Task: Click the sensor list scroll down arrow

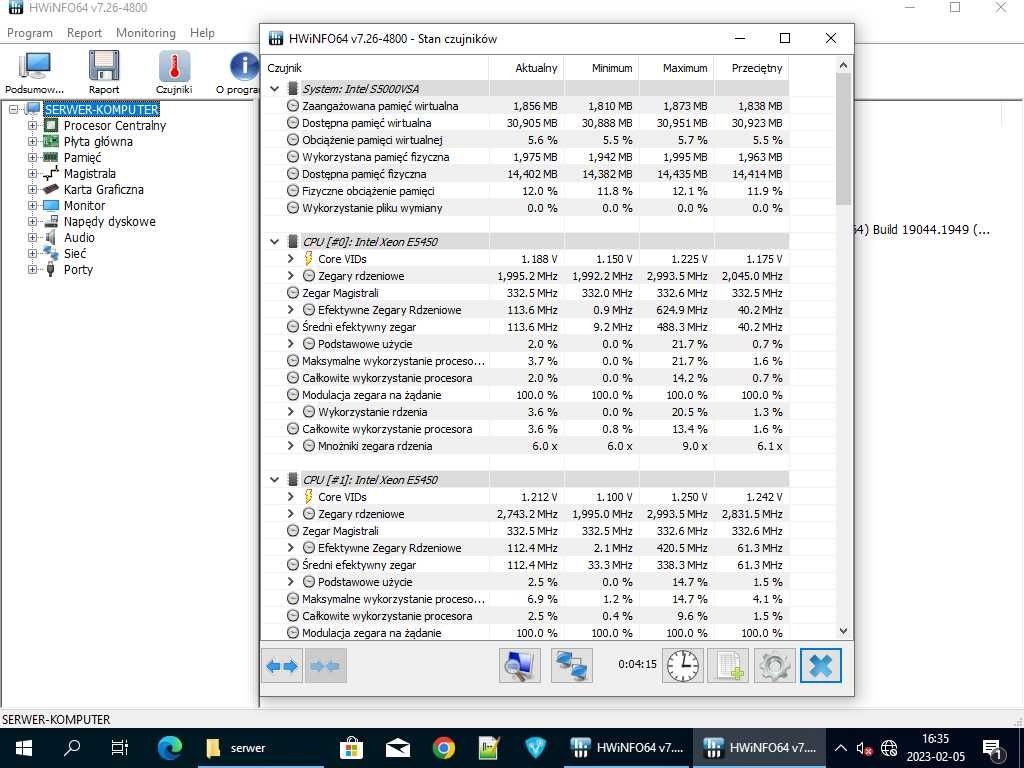Action: click(x=843, y=631)
